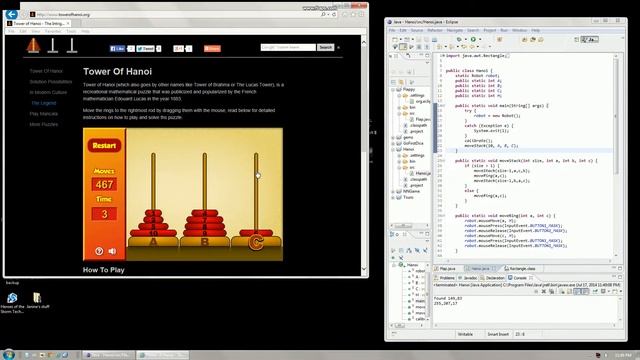Click the Open Perspective icon

pyautogui.click(x=576, y=39)
